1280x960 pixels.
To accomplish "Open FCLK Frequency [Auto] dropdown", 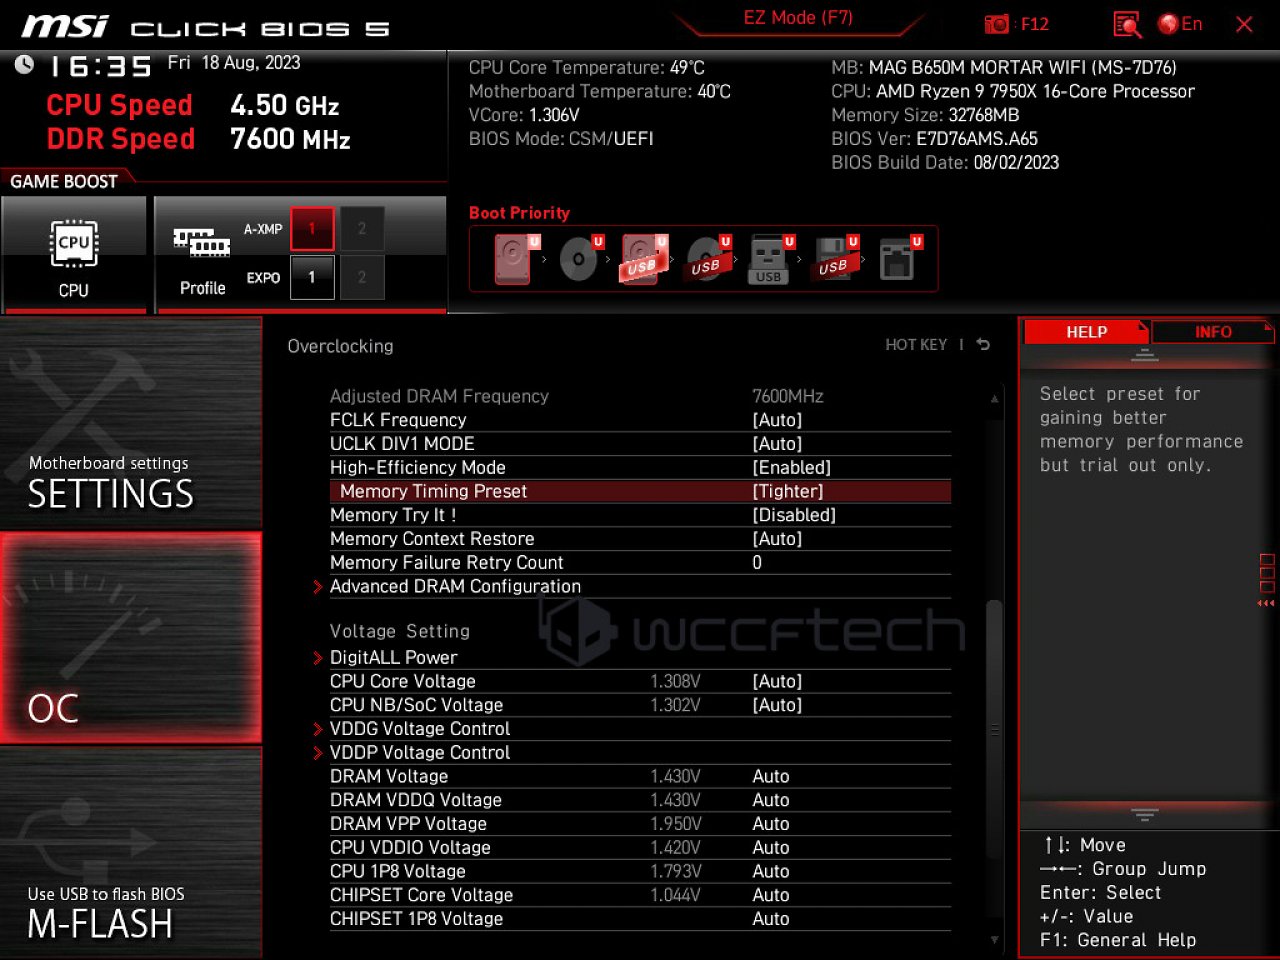I will pos(777,420).
